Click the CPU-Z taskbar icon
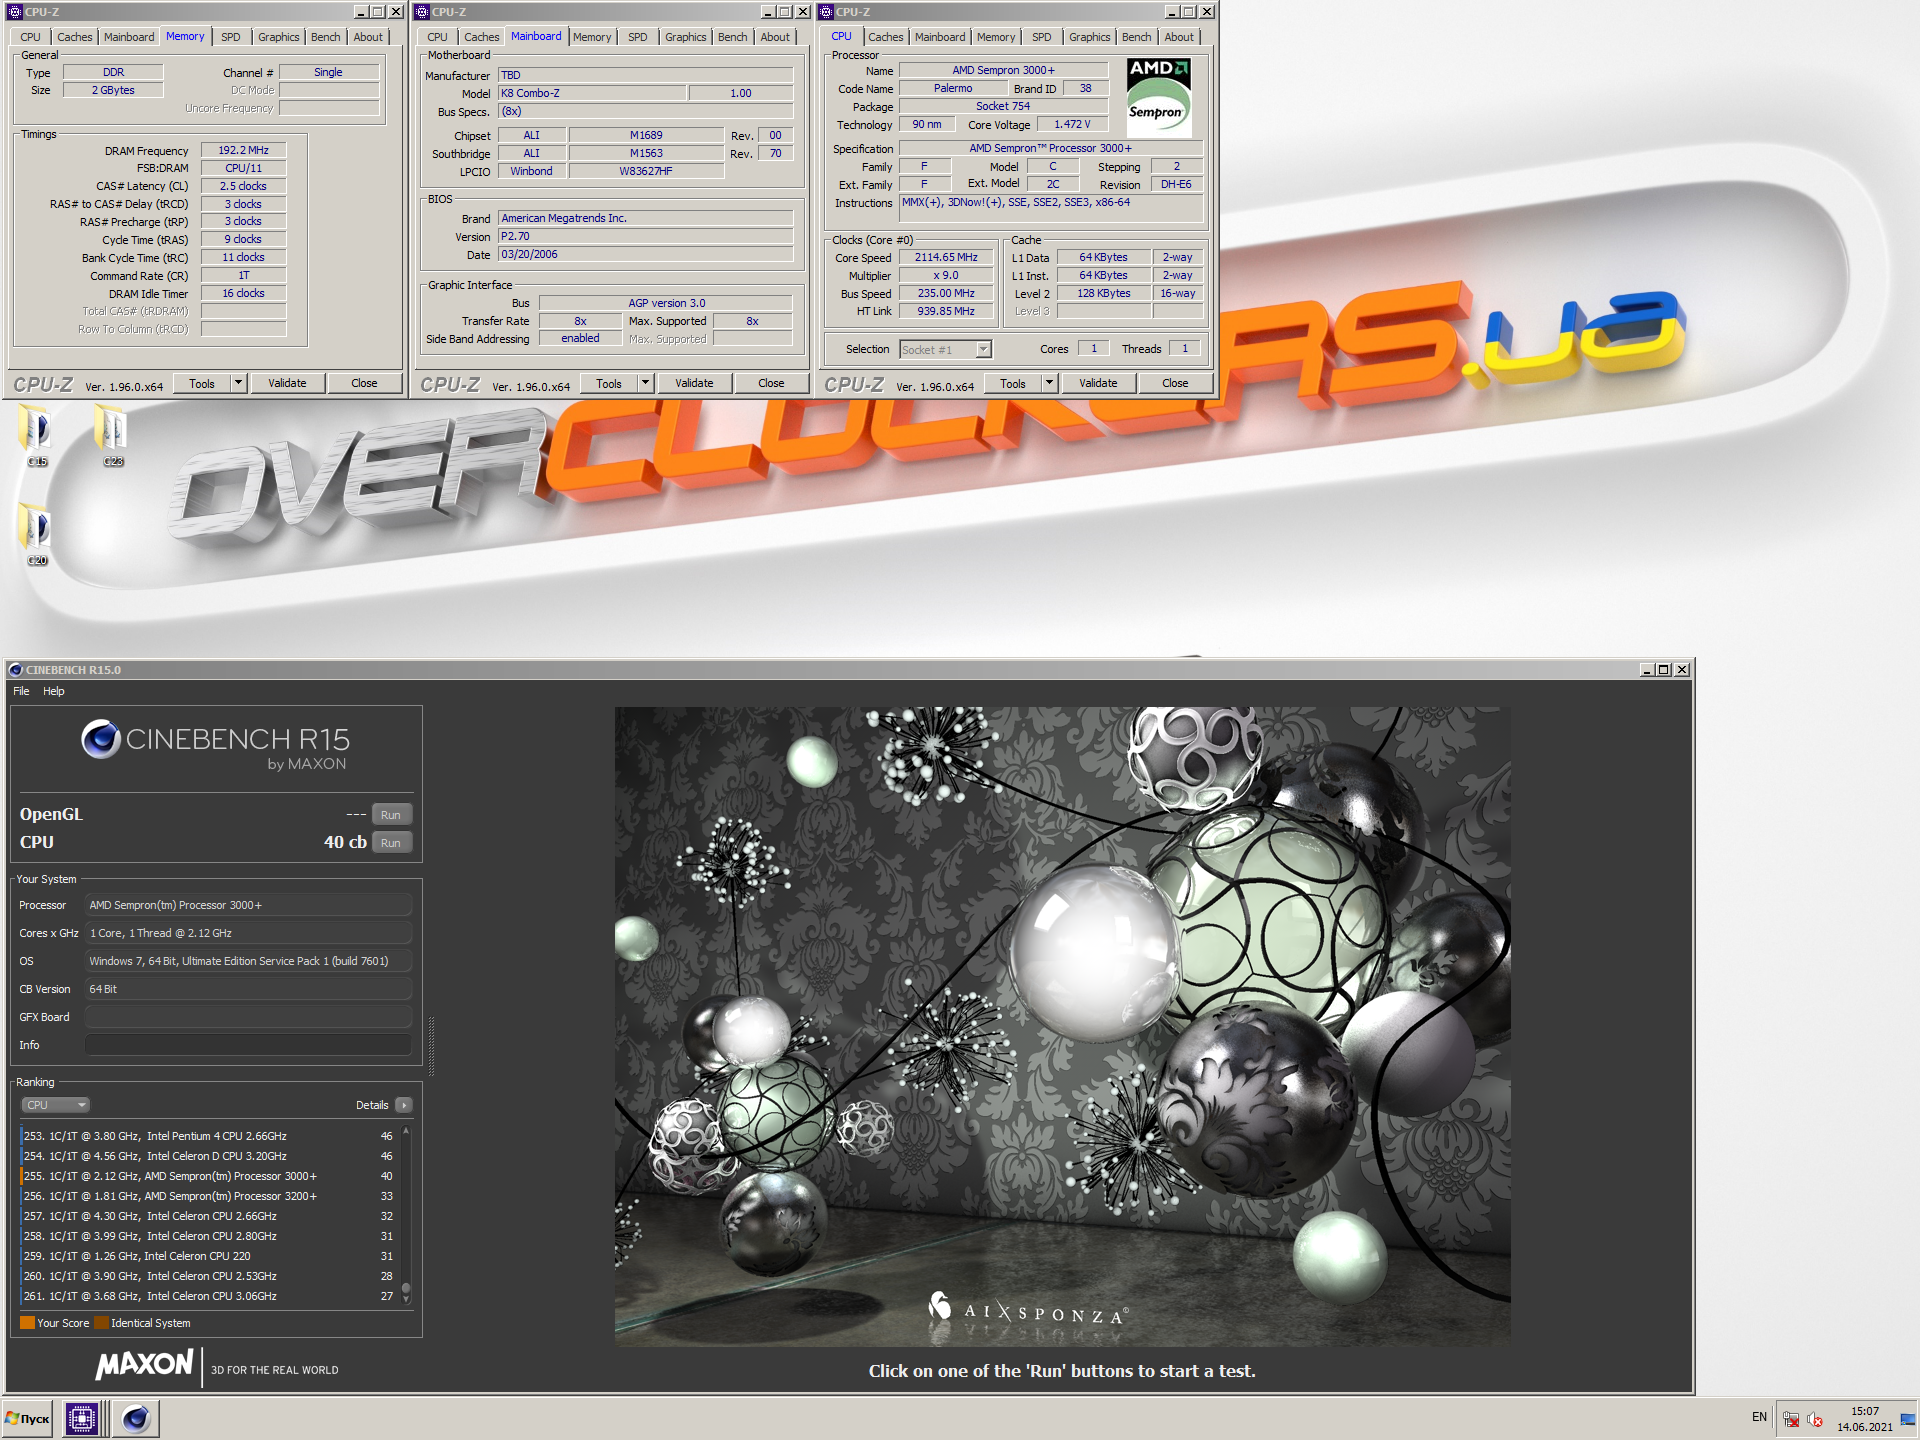 click(x=81, y=1418)
